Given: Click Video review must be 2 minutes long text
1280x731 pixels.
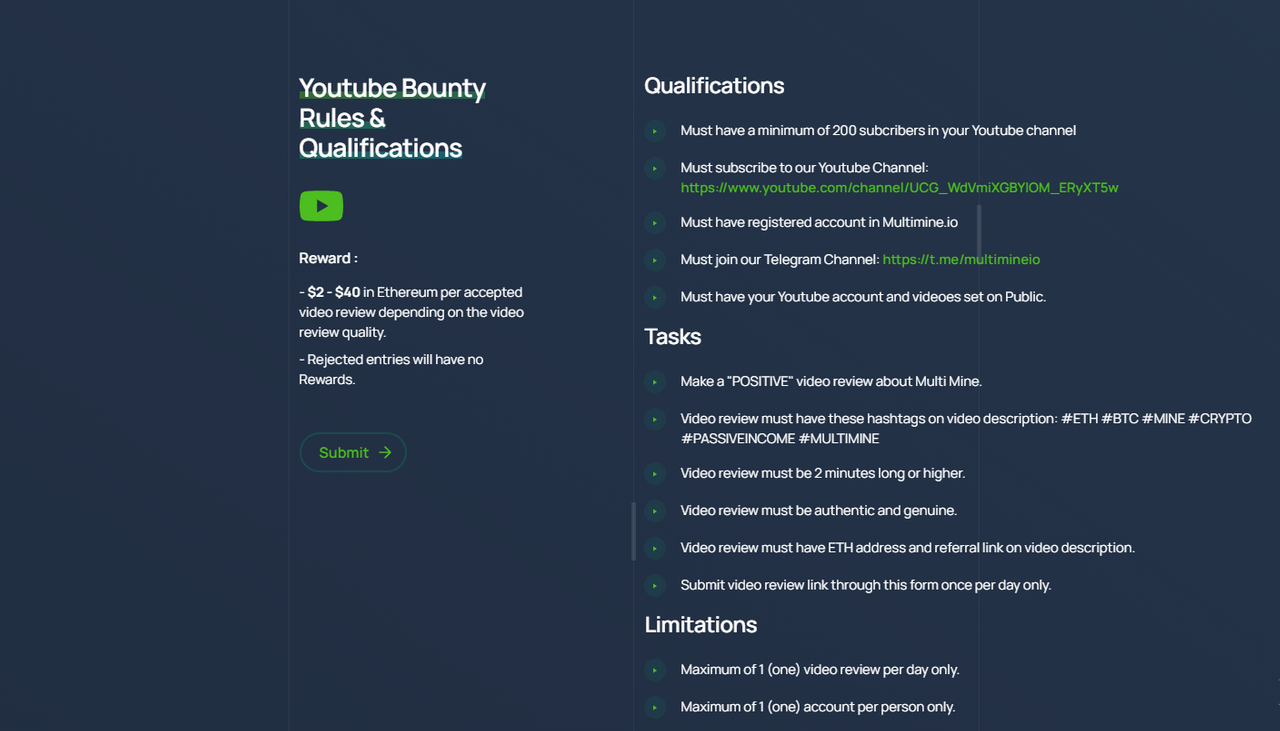Looking at the screenshot, I should click(823, 473).
